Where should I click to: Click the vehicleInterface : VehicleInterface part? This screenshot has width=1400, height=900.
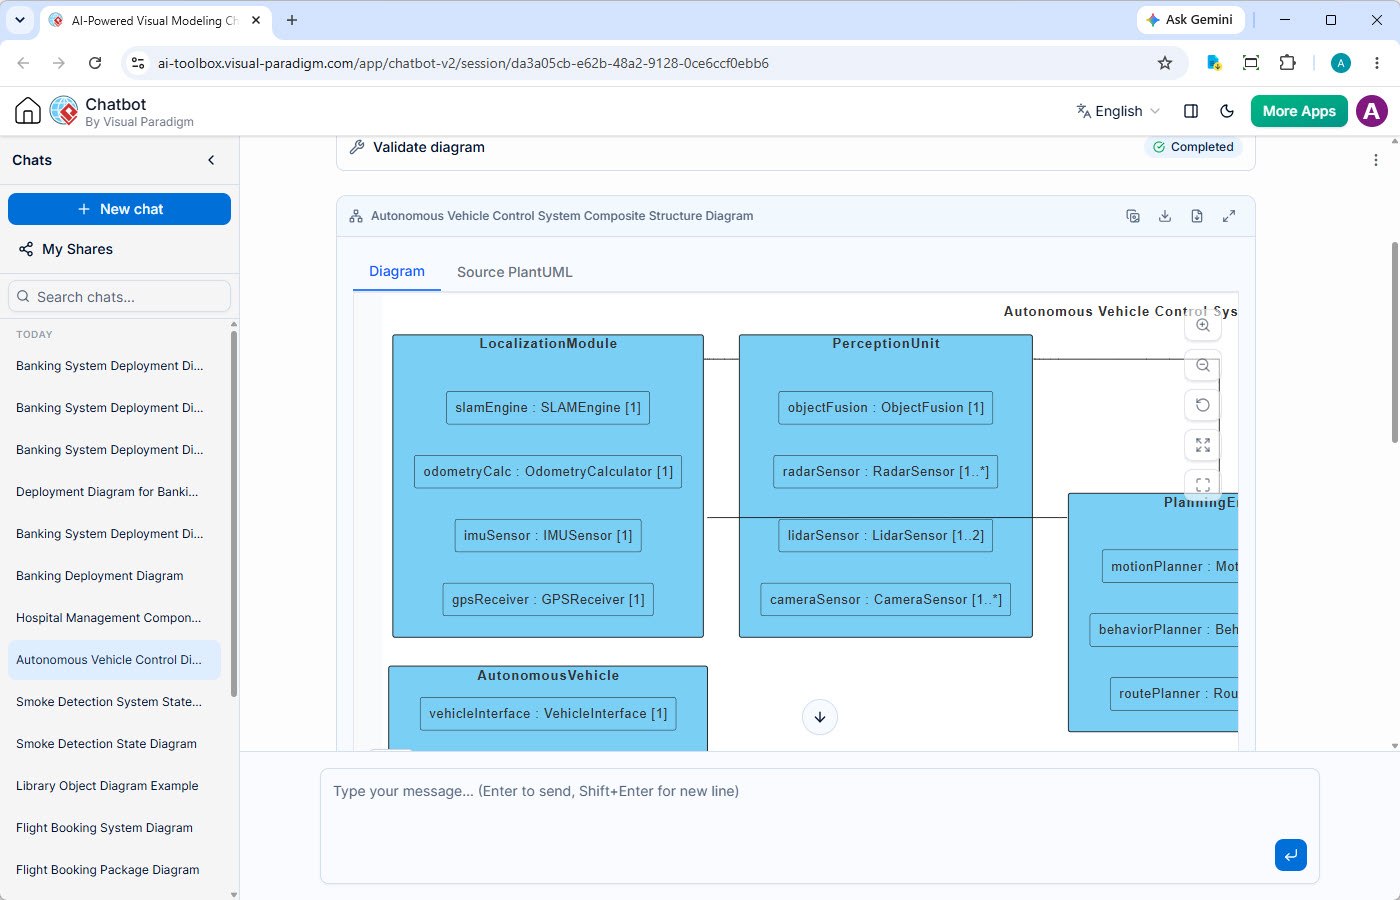548,714
